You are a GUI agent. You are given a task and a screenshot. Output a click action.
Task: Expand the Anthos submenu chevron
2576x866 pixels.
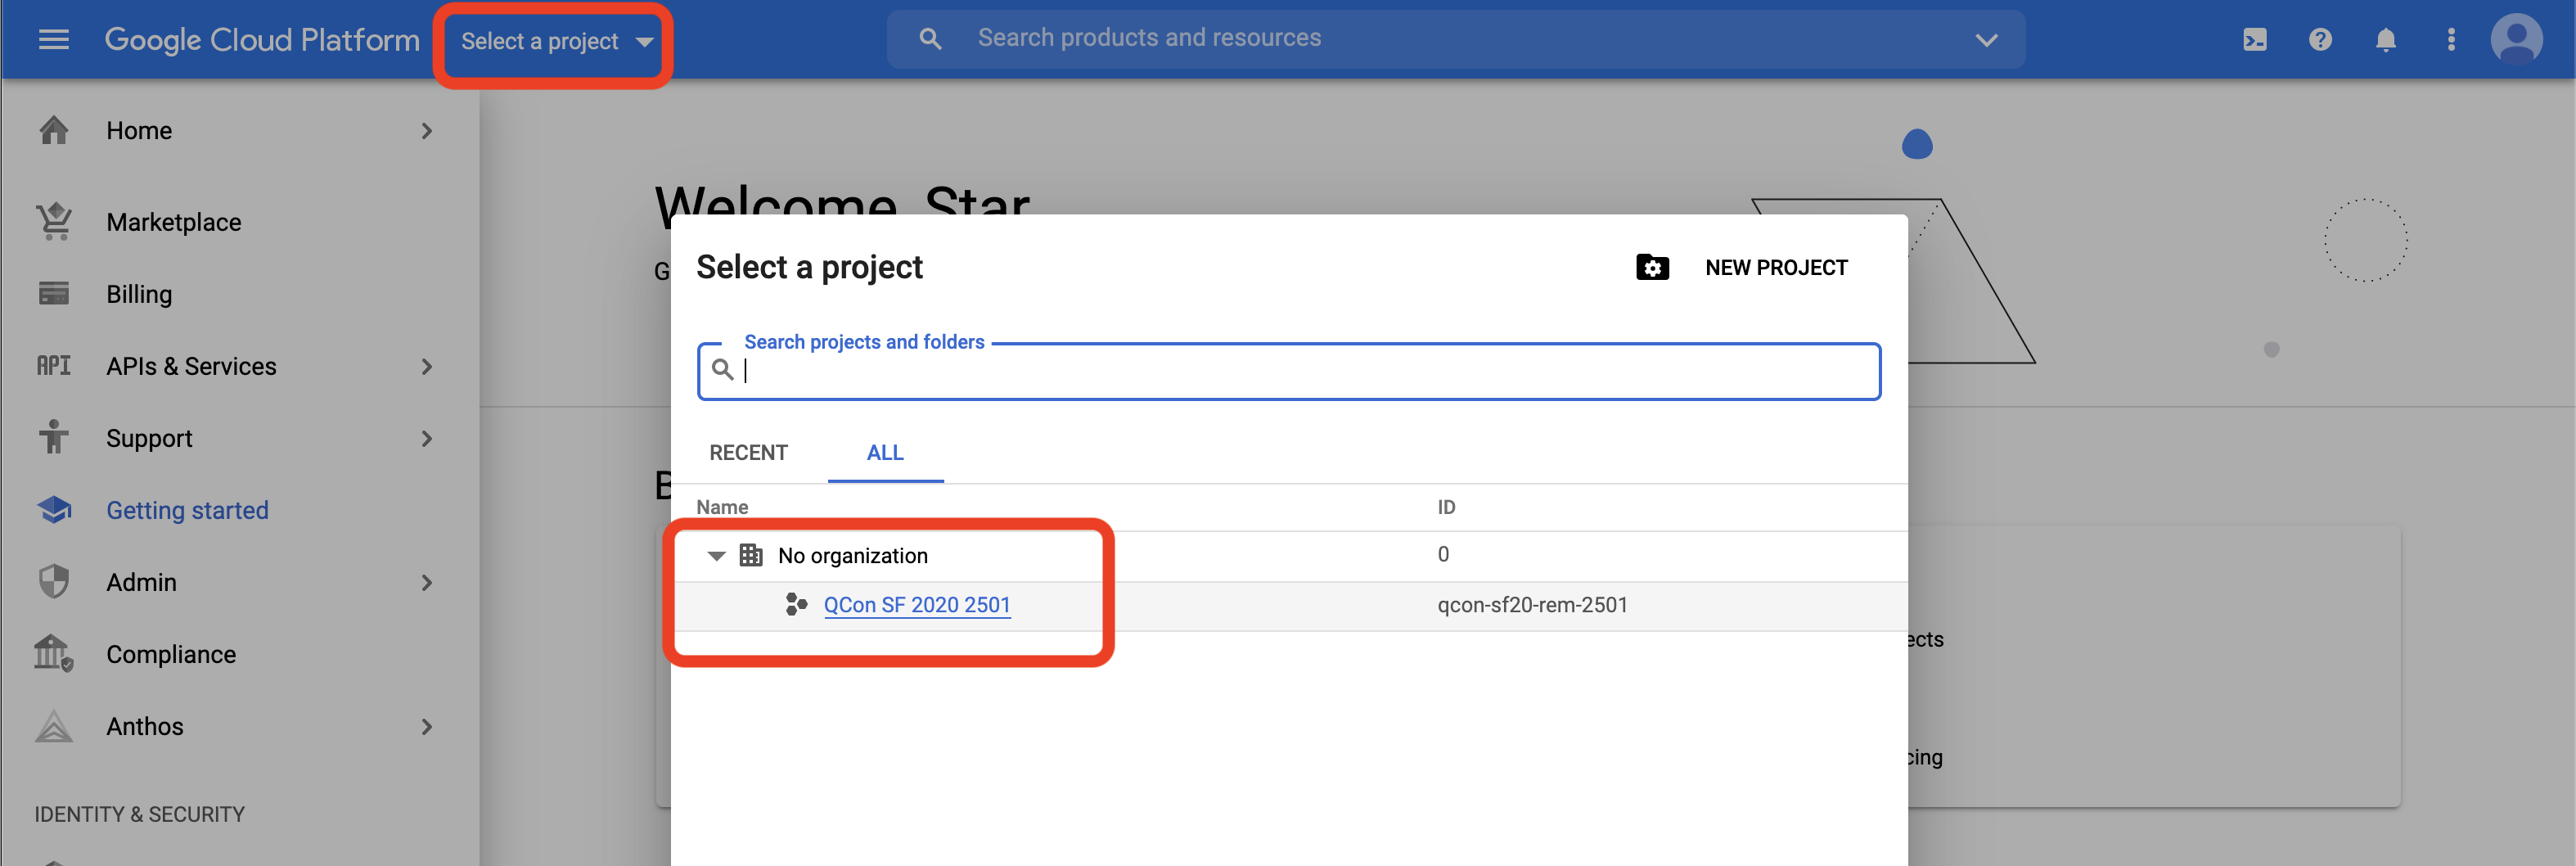427,727
